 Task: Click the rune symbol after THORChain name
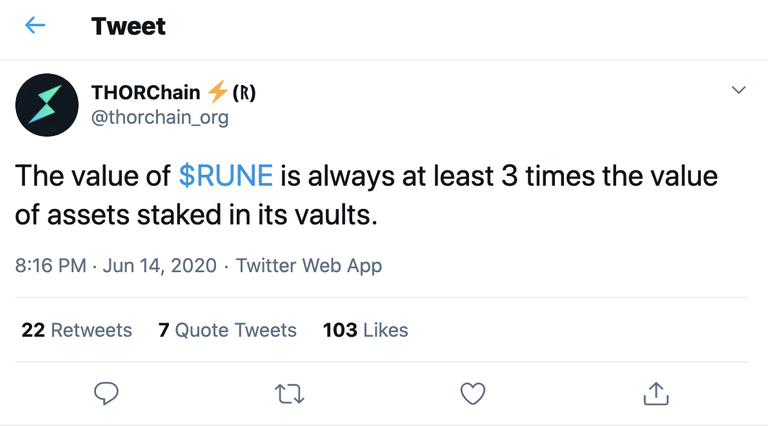(244, 93)
